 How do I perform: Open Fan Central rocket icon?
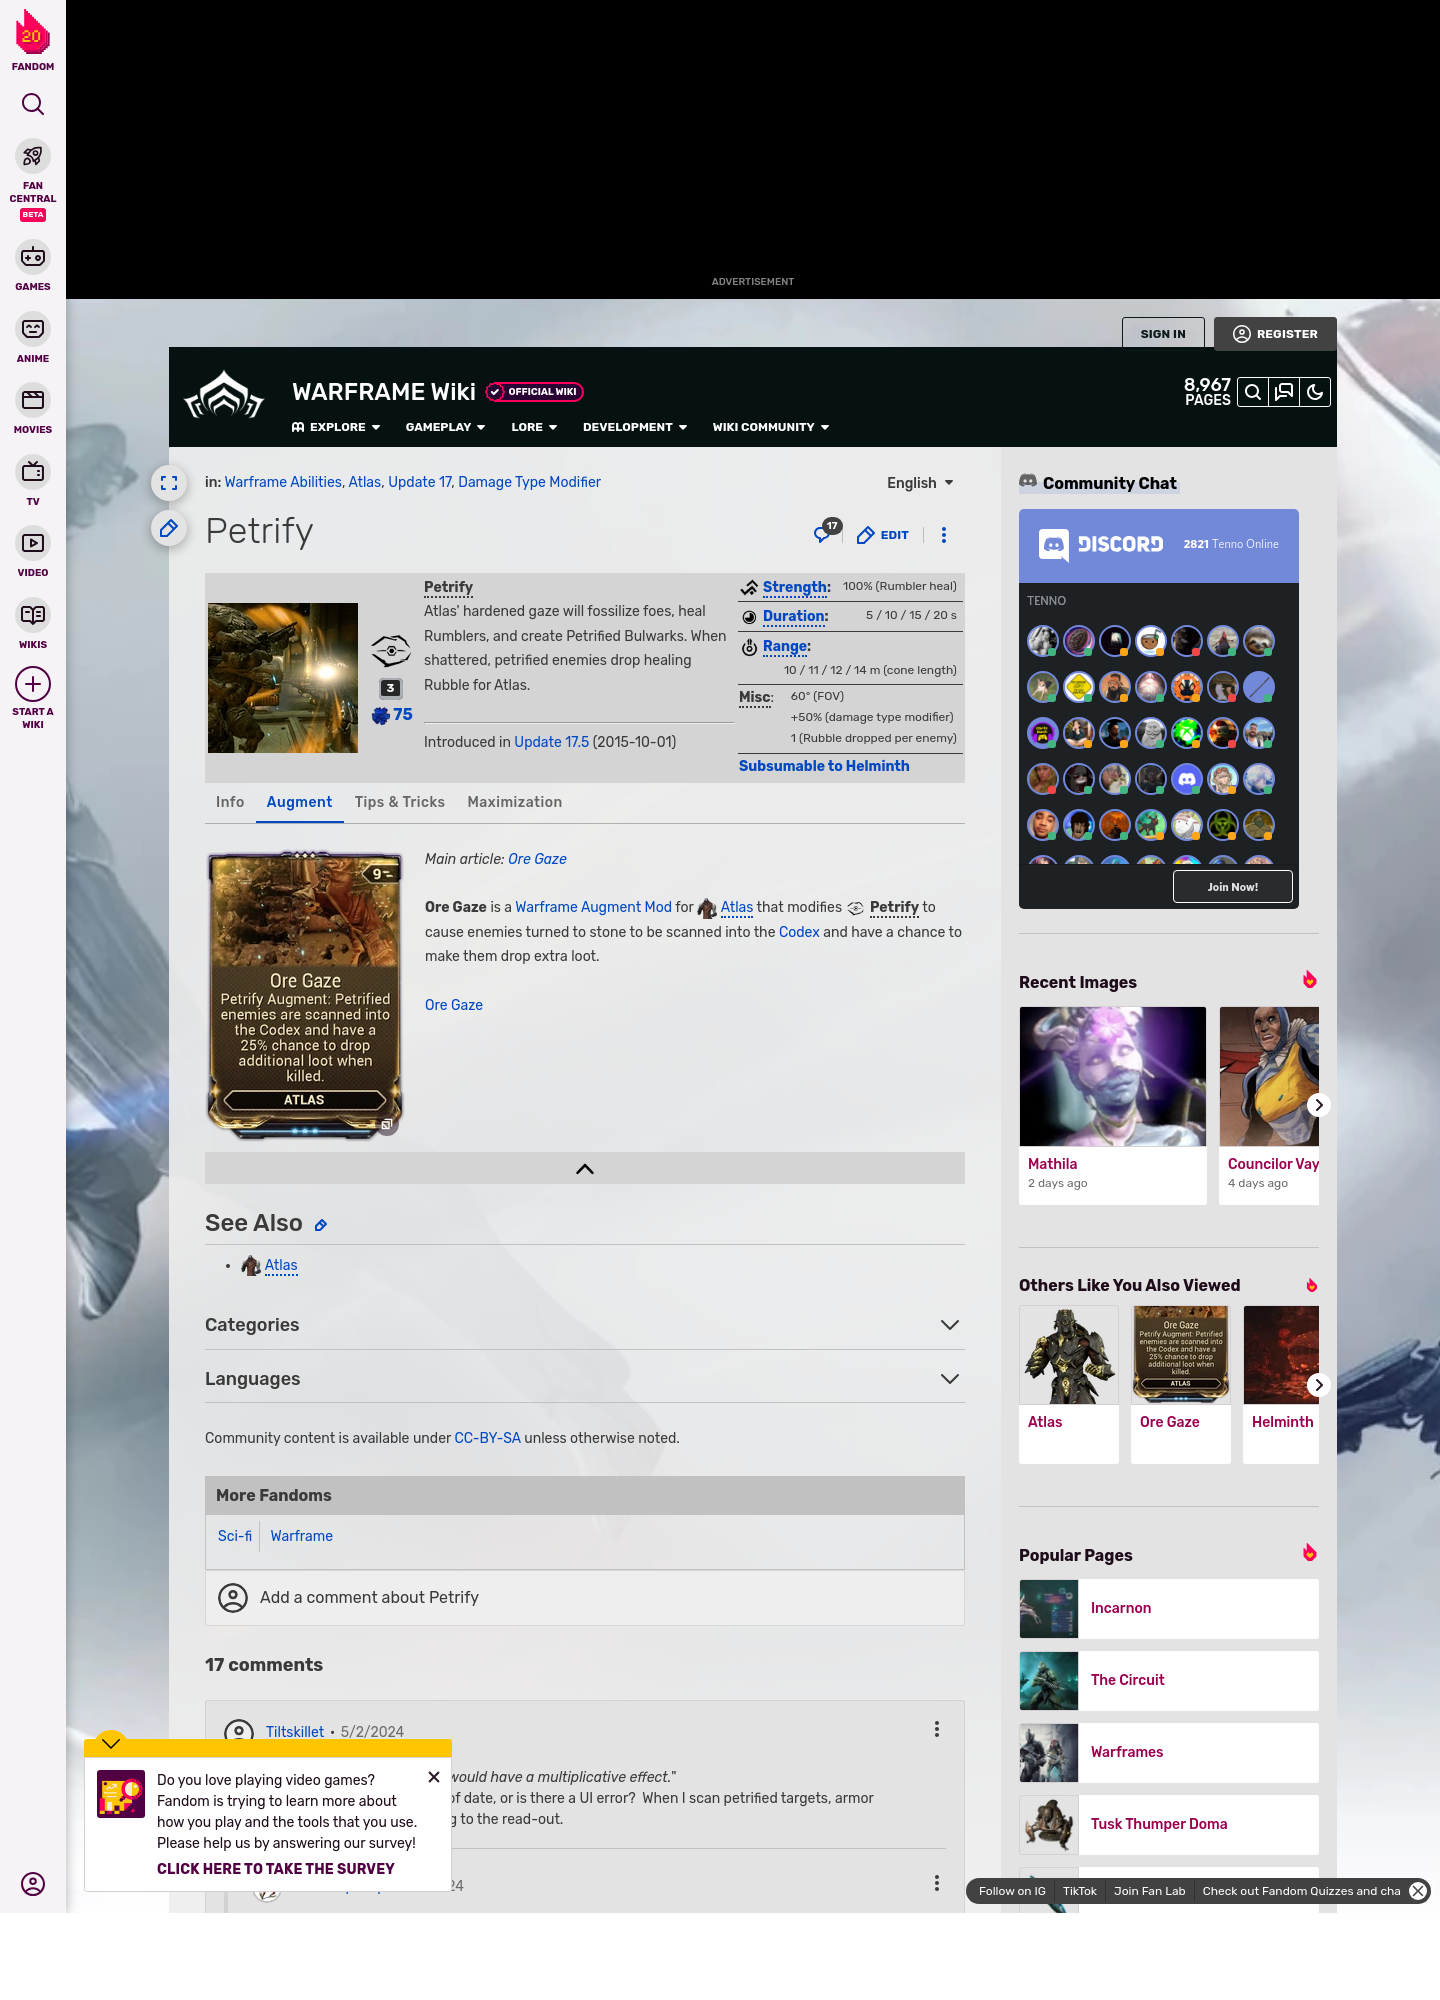[33, 157]
